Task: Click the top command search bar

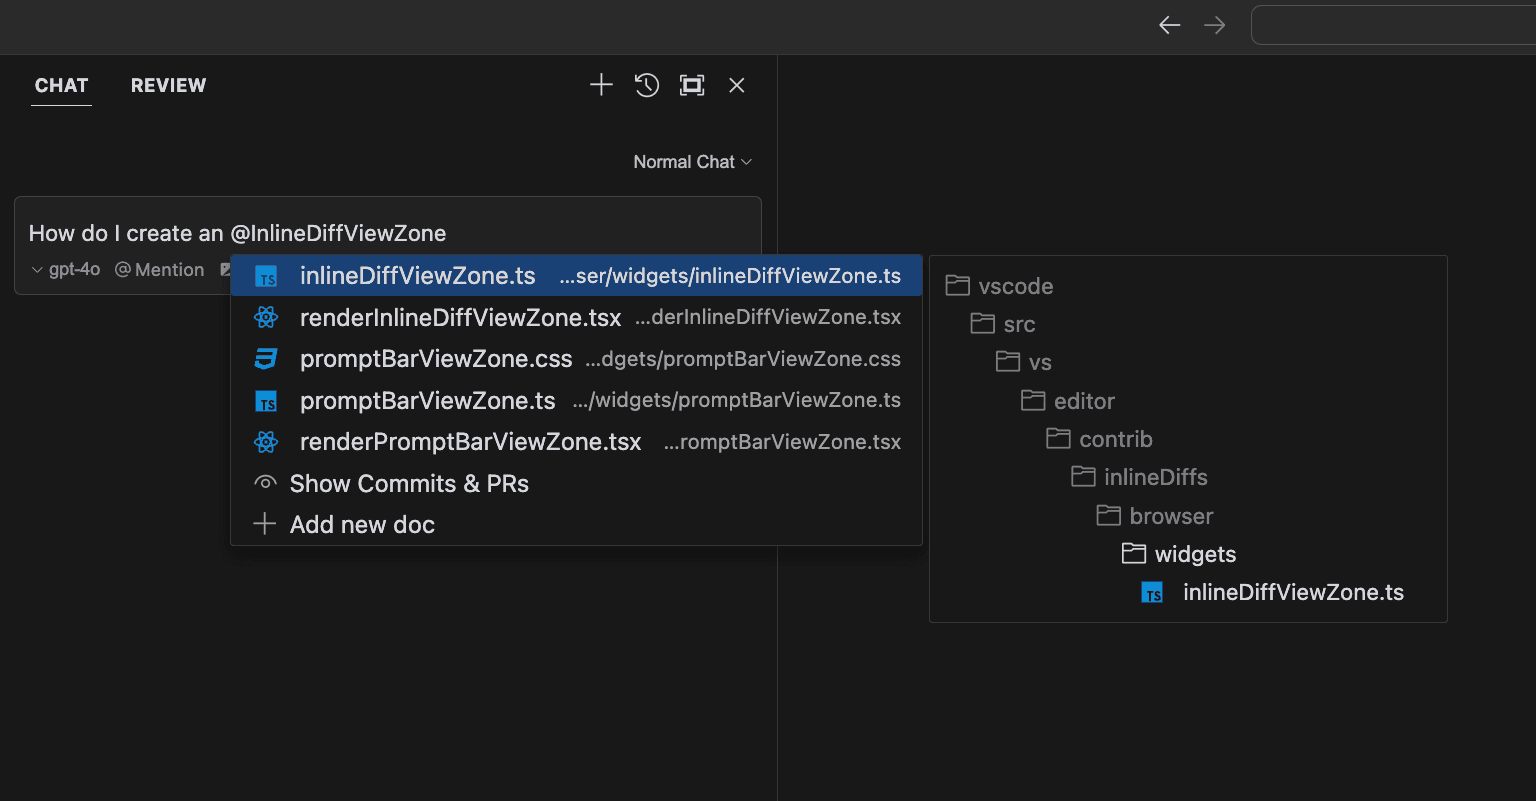Action: click(x=1393, y=25)
